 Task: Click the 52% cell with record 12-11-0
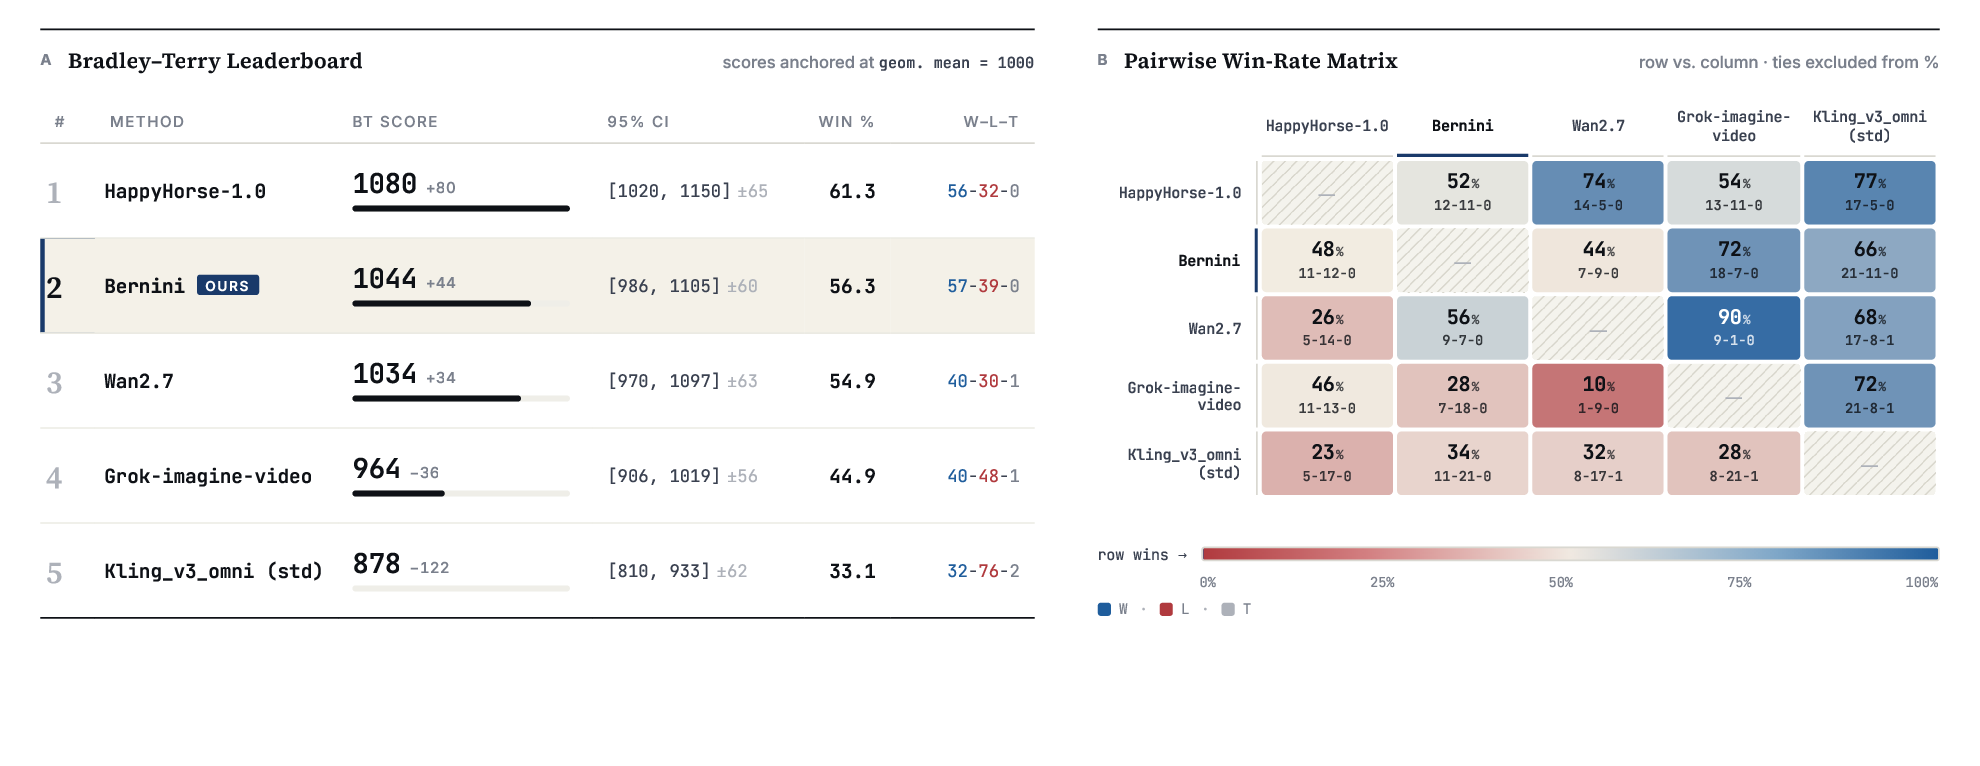pos(1462,193)
